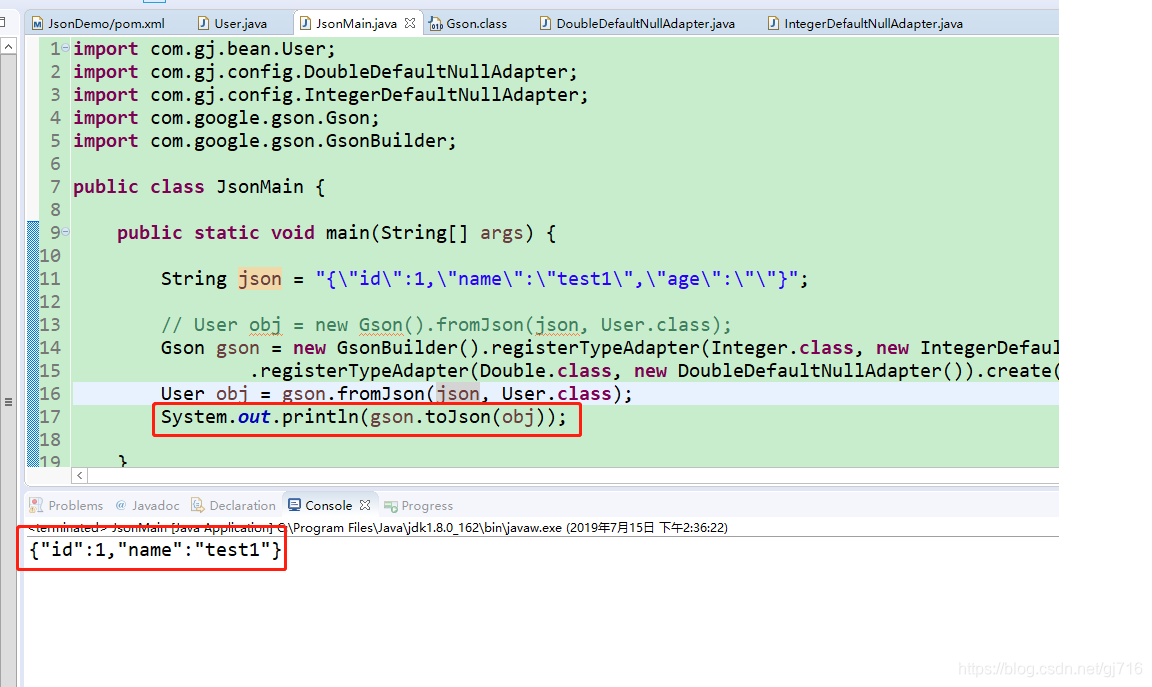
Task: Click the public class JsonMain declaration
Action: [198, 187]
